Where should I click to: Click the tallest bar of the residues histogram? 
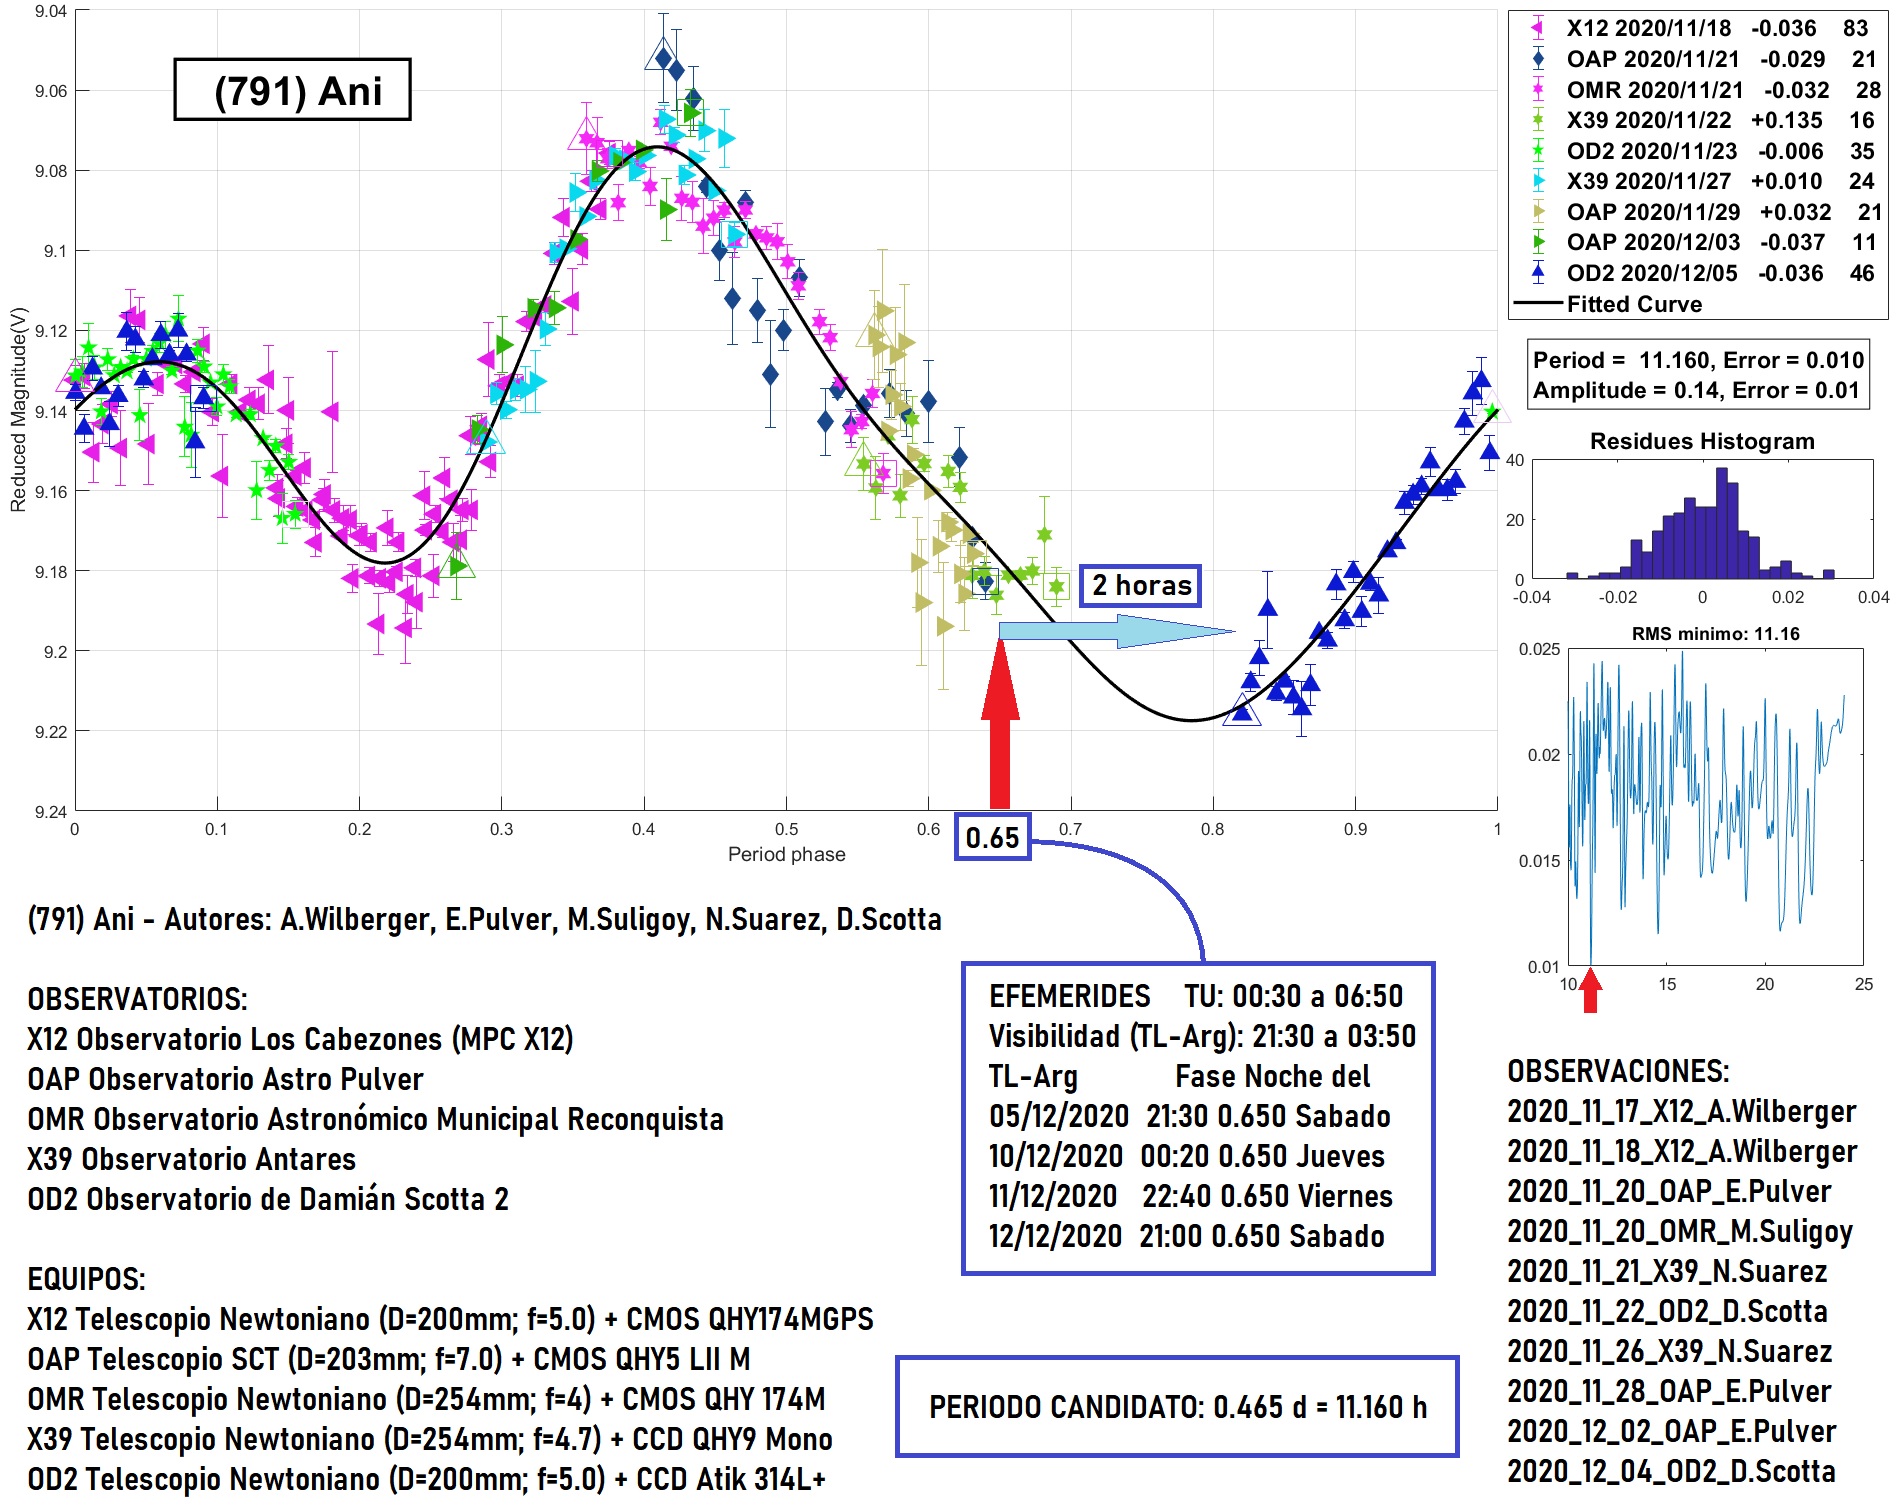tap(1722, 524)
